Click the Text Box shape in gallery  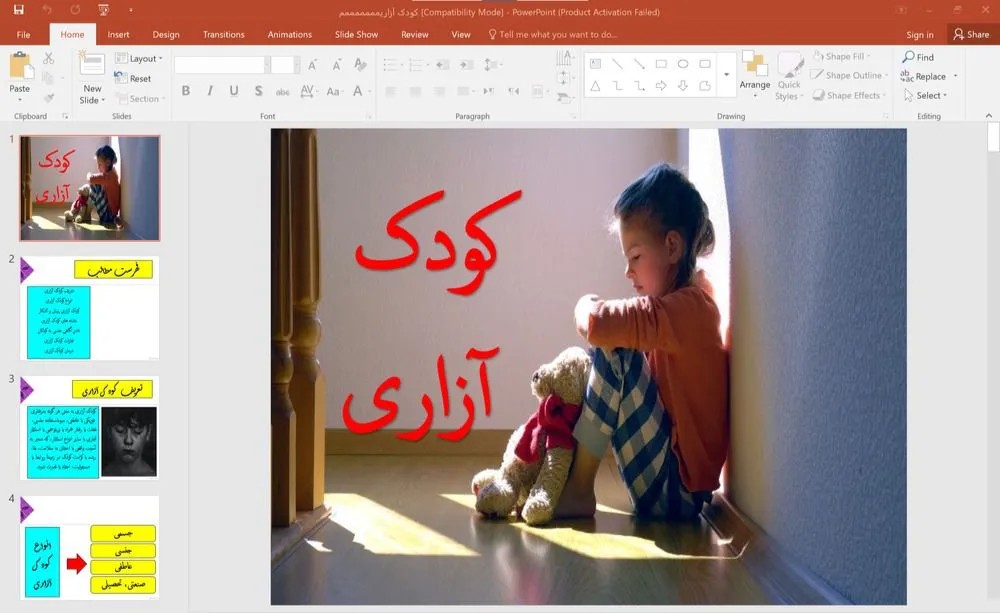[595, 64]
